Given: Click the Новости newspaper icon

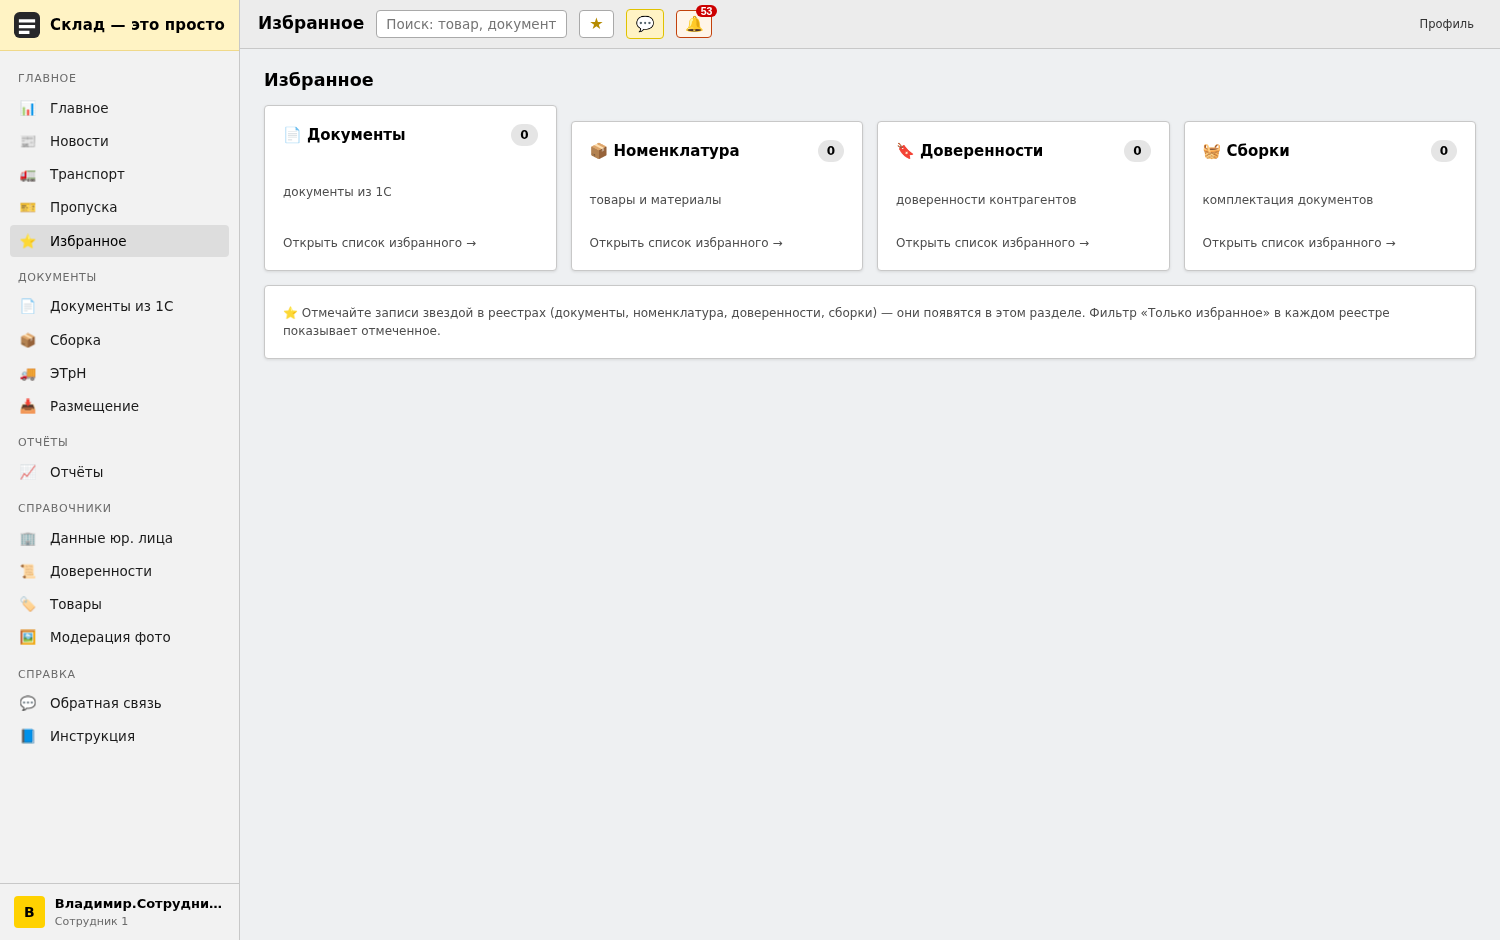Looking at the screenshot, I should [28, 141].
